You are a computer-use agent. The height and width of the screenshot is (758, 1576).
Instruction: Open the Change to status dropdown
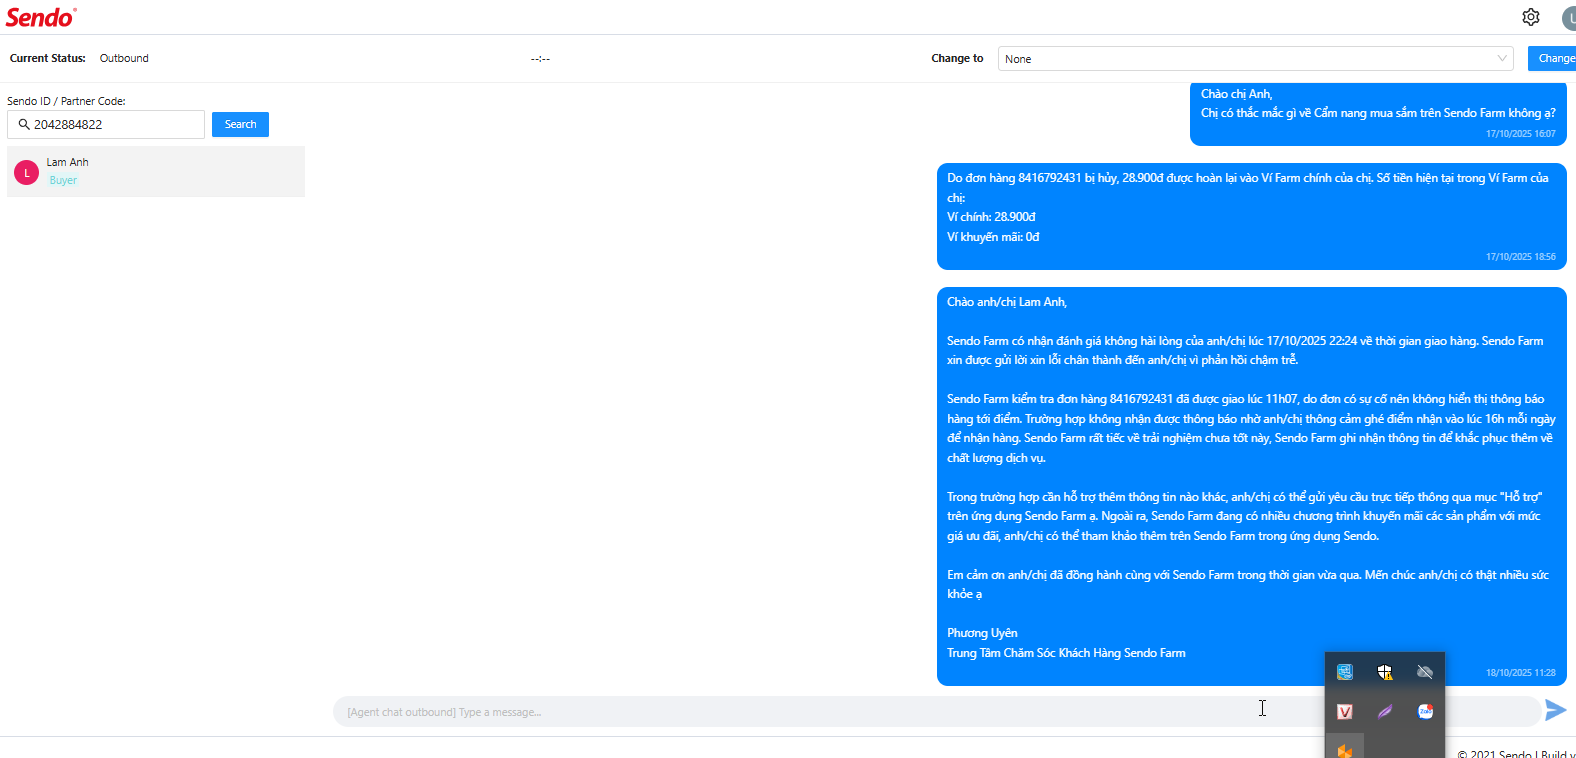1256,59
